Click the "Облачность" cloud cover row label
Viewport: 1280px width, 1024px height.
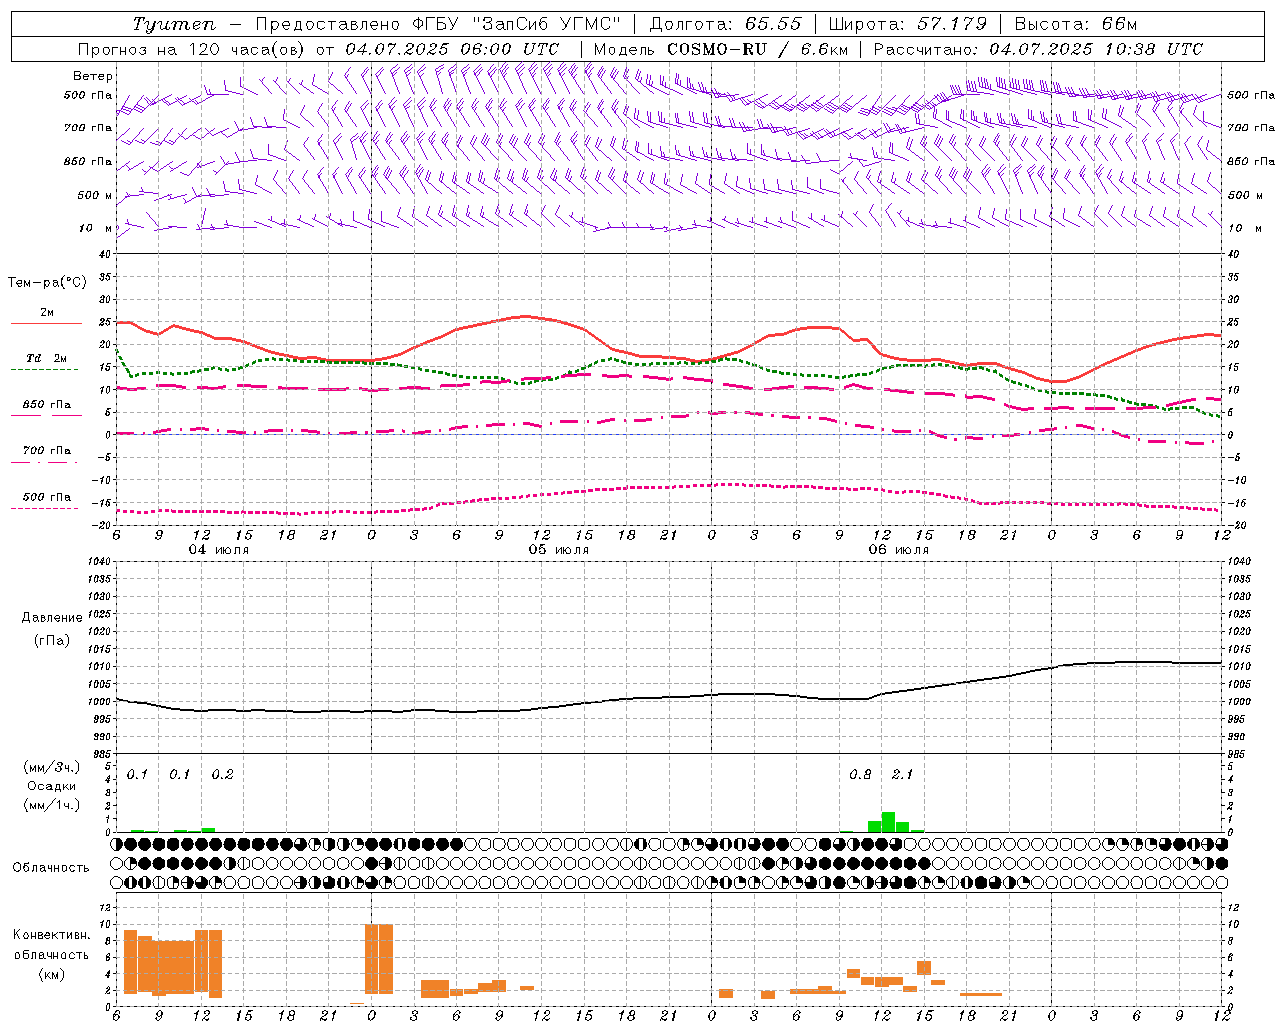tap(51, 868)
